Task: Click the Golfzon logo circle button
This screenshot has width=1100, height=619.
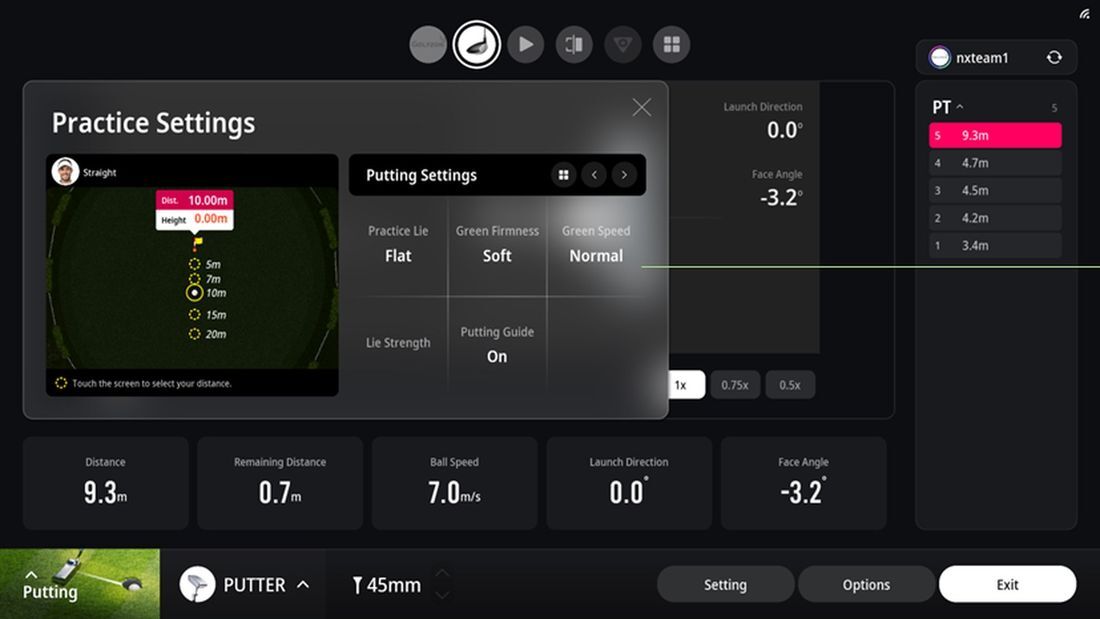Action: (x=428, y=44)
